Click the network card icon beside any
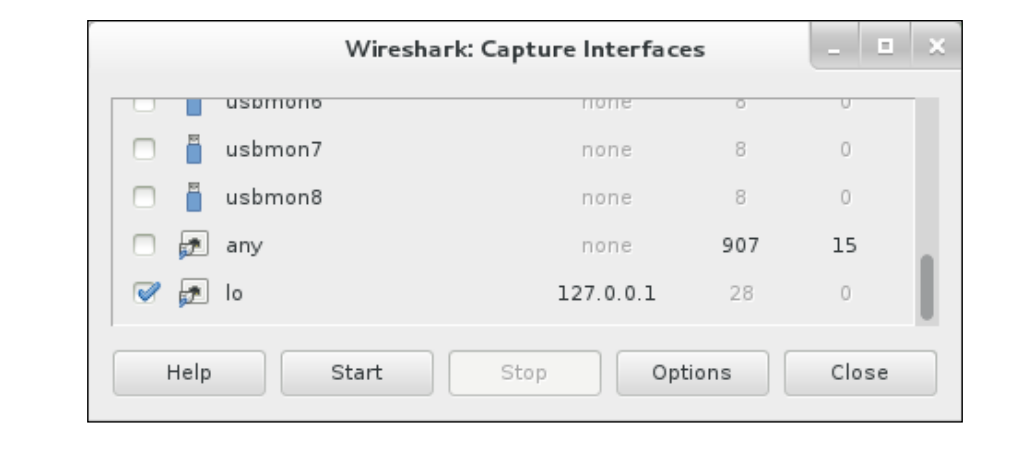The image size is (1013, 452). [x=193, y=245]
